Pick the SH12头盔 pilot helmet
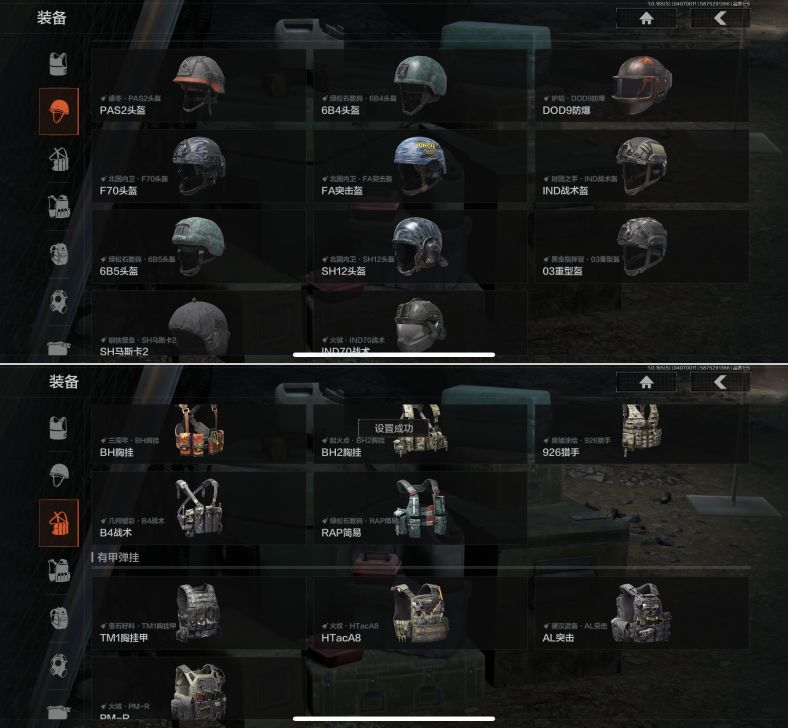 point(421,247)
